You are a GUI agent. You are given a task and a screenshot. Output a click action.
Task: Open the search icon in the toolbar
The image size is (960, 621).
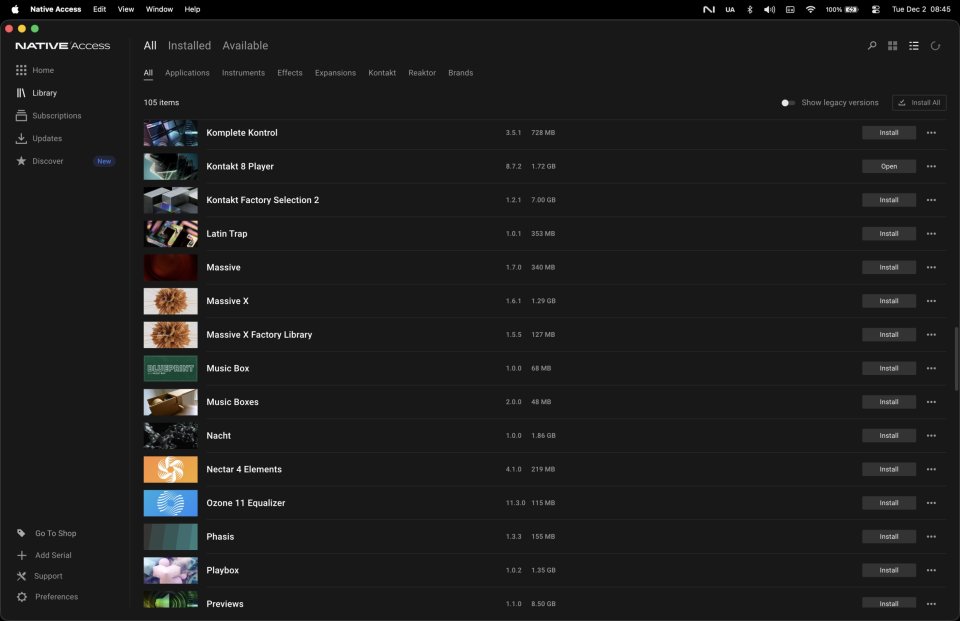coord(871,46)
